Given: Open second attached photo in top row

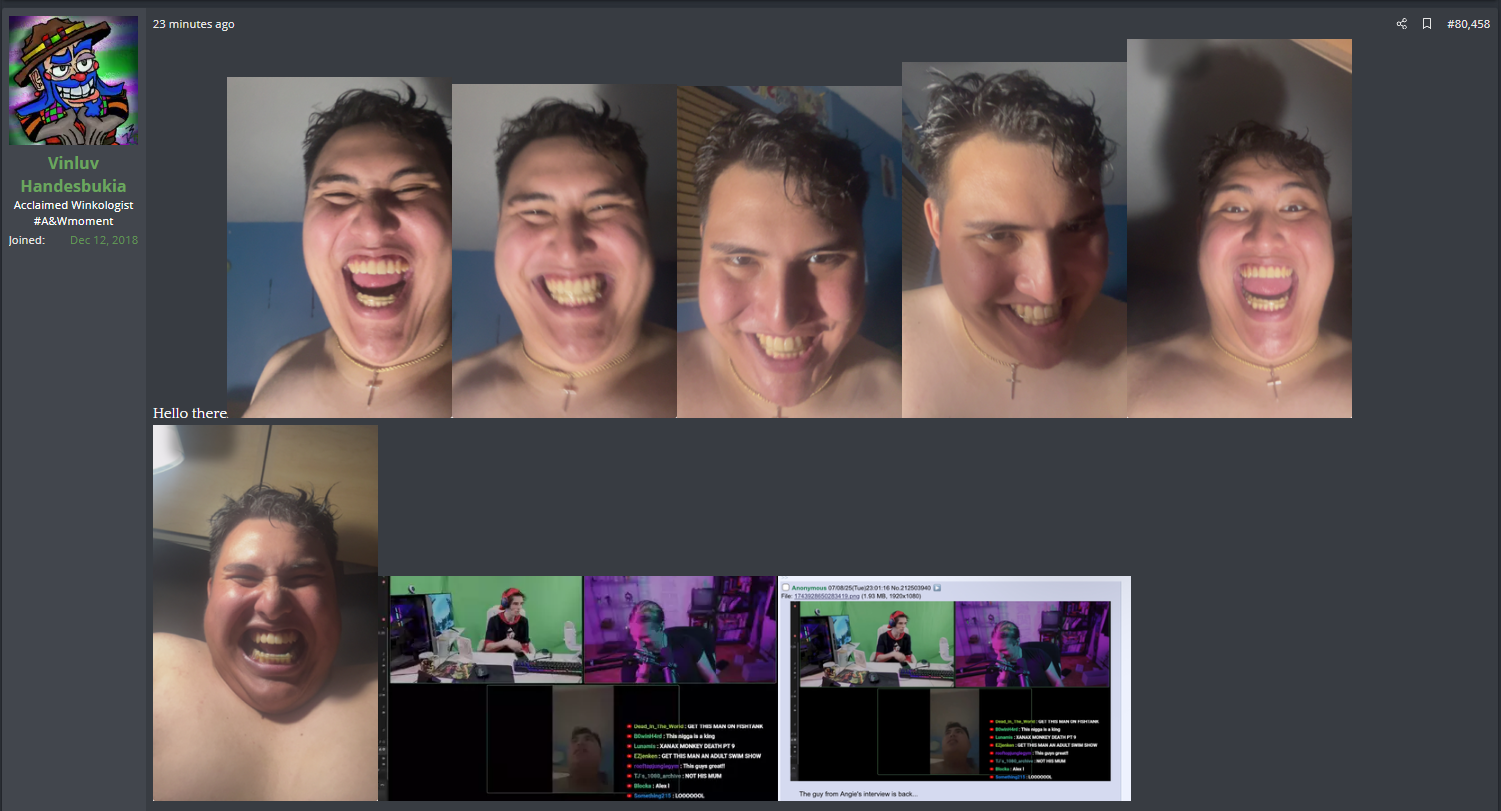Looking at the screenshot, I should (x=564, y=250).
